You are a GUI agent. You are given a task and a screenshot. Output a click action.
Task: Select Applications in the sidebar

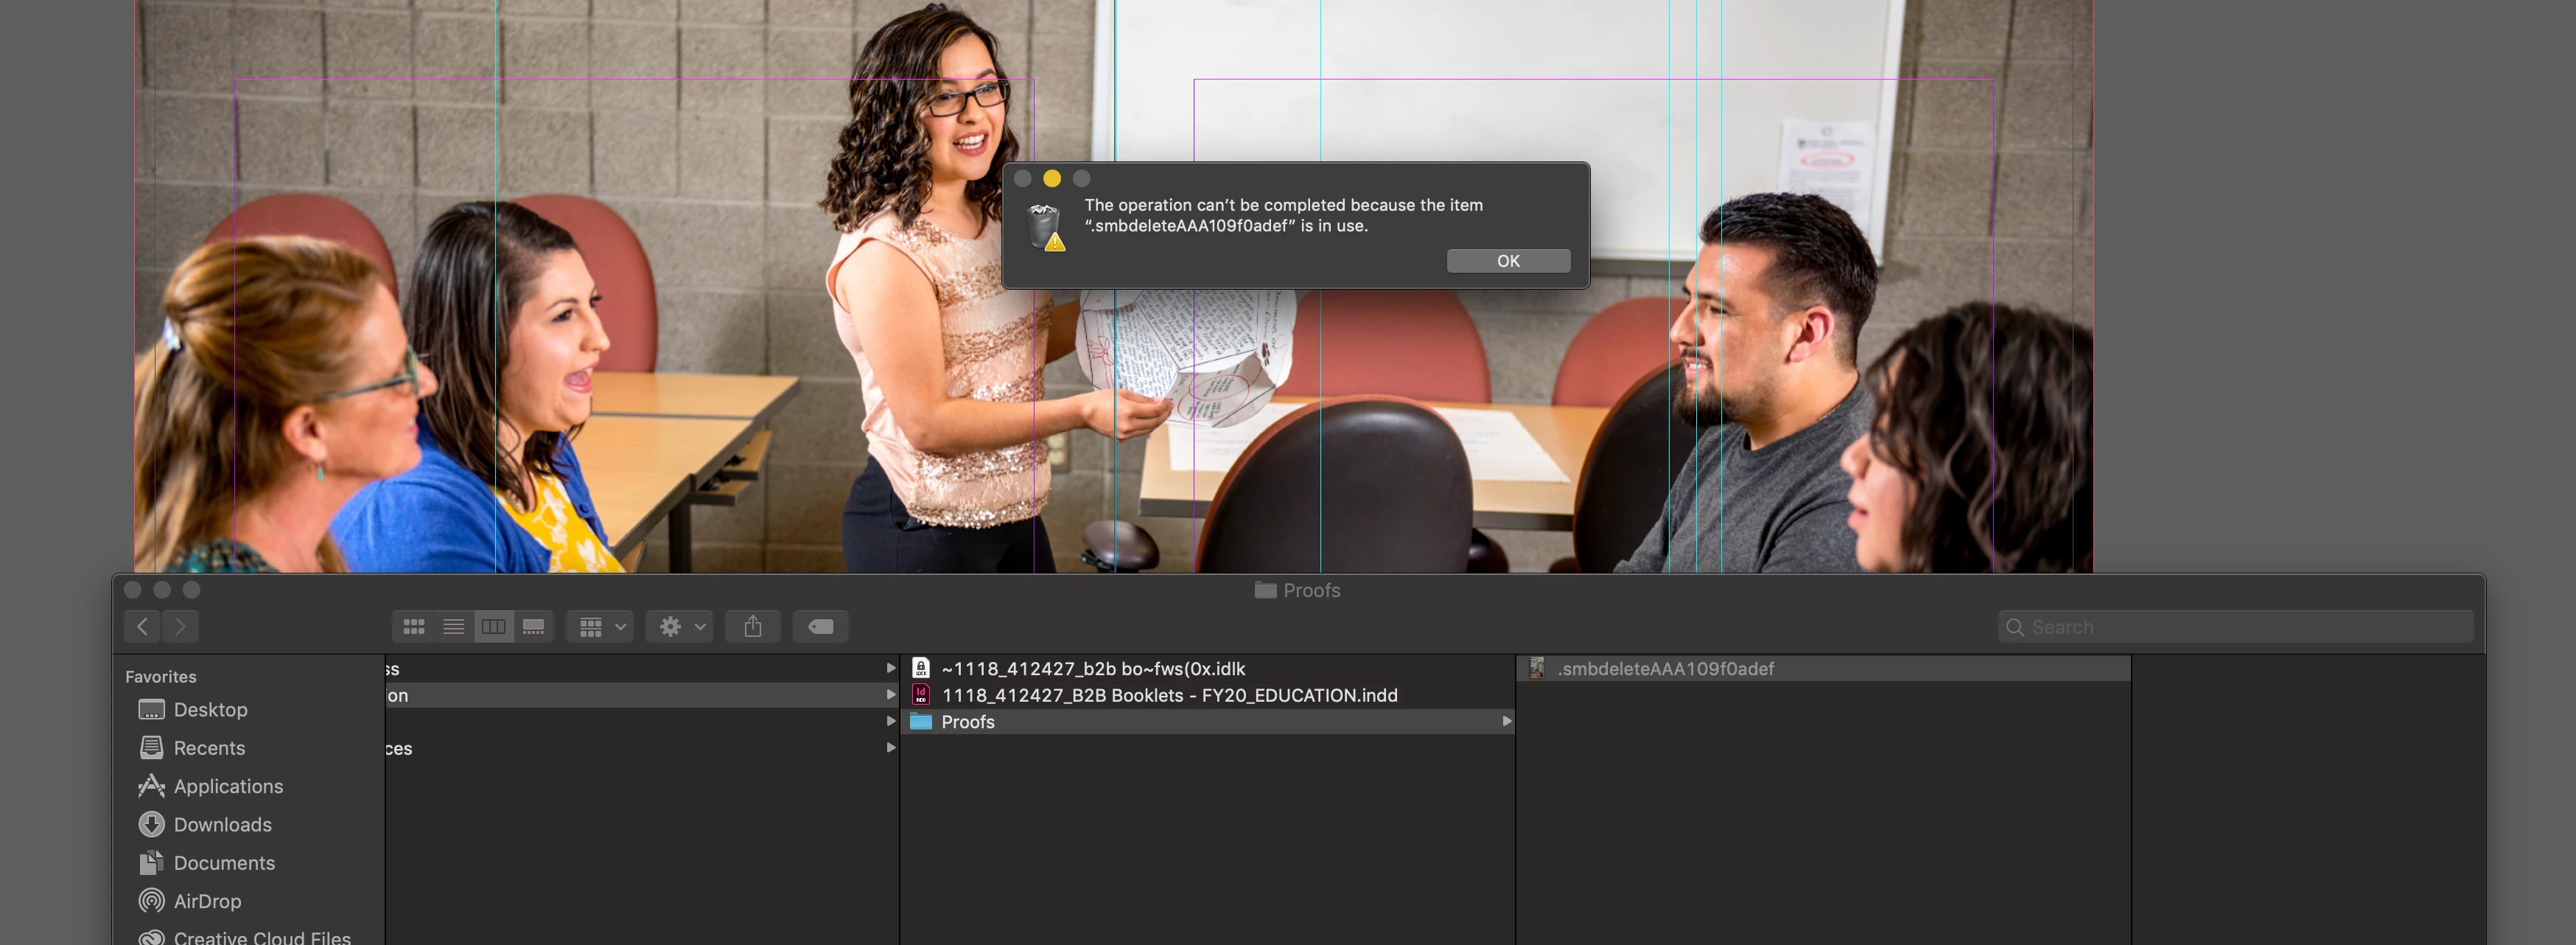coord(228,787)
